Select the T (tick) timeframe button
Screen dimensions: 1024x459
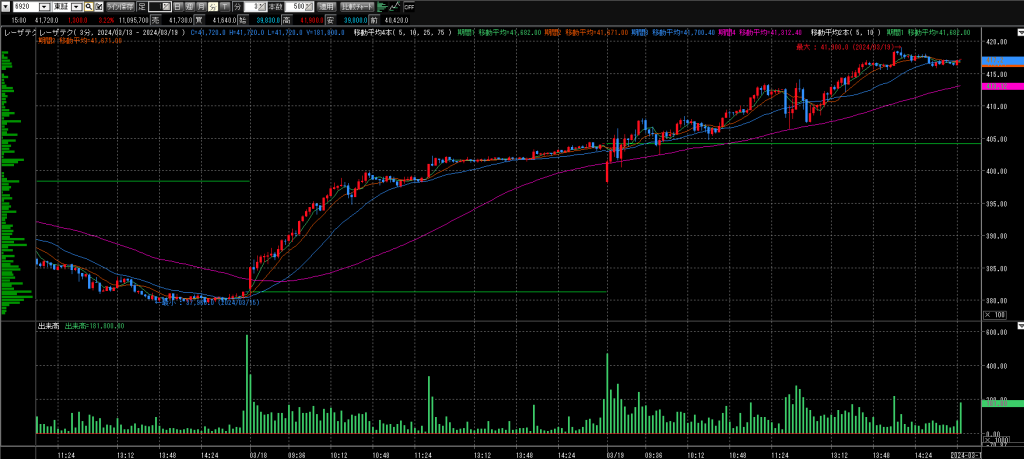tap(224, 6)
